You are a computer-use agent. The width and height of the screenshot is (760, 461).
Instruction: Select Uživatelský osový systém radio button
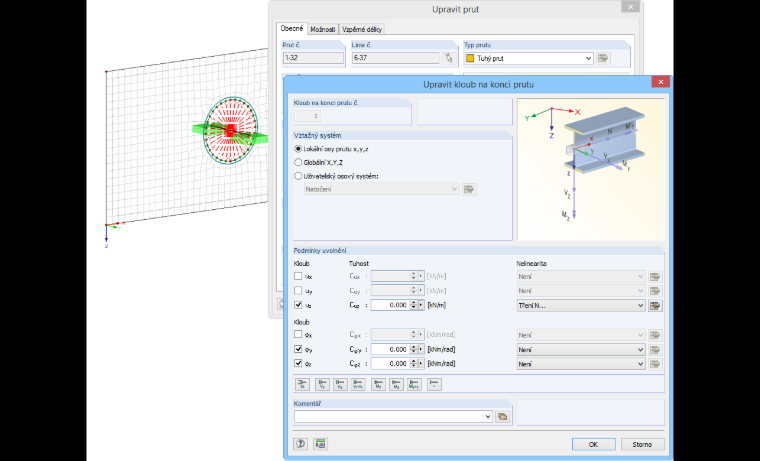tap(298, 176)
